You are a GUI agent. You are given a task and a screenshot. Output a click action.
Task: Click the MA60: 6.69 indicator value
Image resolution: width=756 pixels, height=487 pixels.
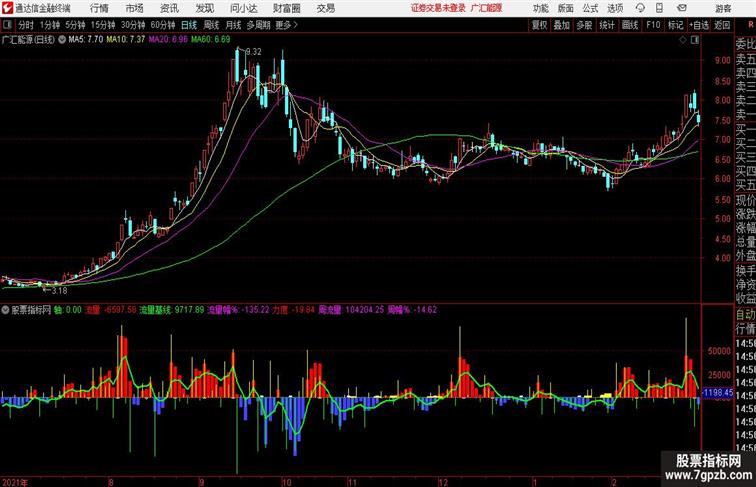tap(211, 40)
